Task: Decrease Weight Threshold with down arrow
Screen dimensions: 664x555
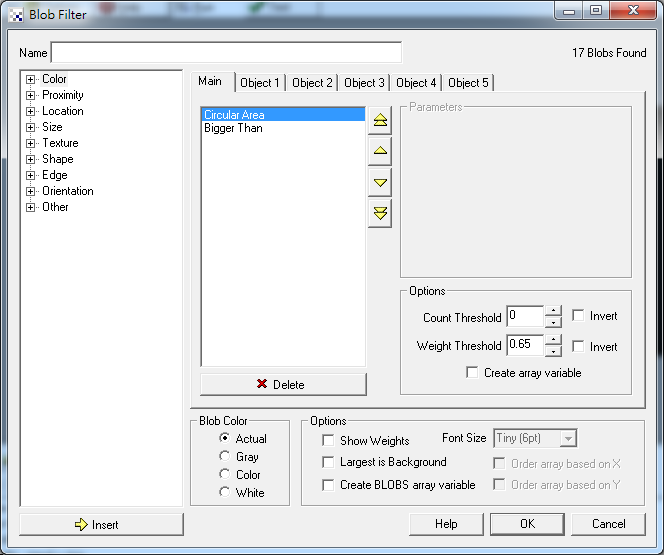Action: point(553,351)
